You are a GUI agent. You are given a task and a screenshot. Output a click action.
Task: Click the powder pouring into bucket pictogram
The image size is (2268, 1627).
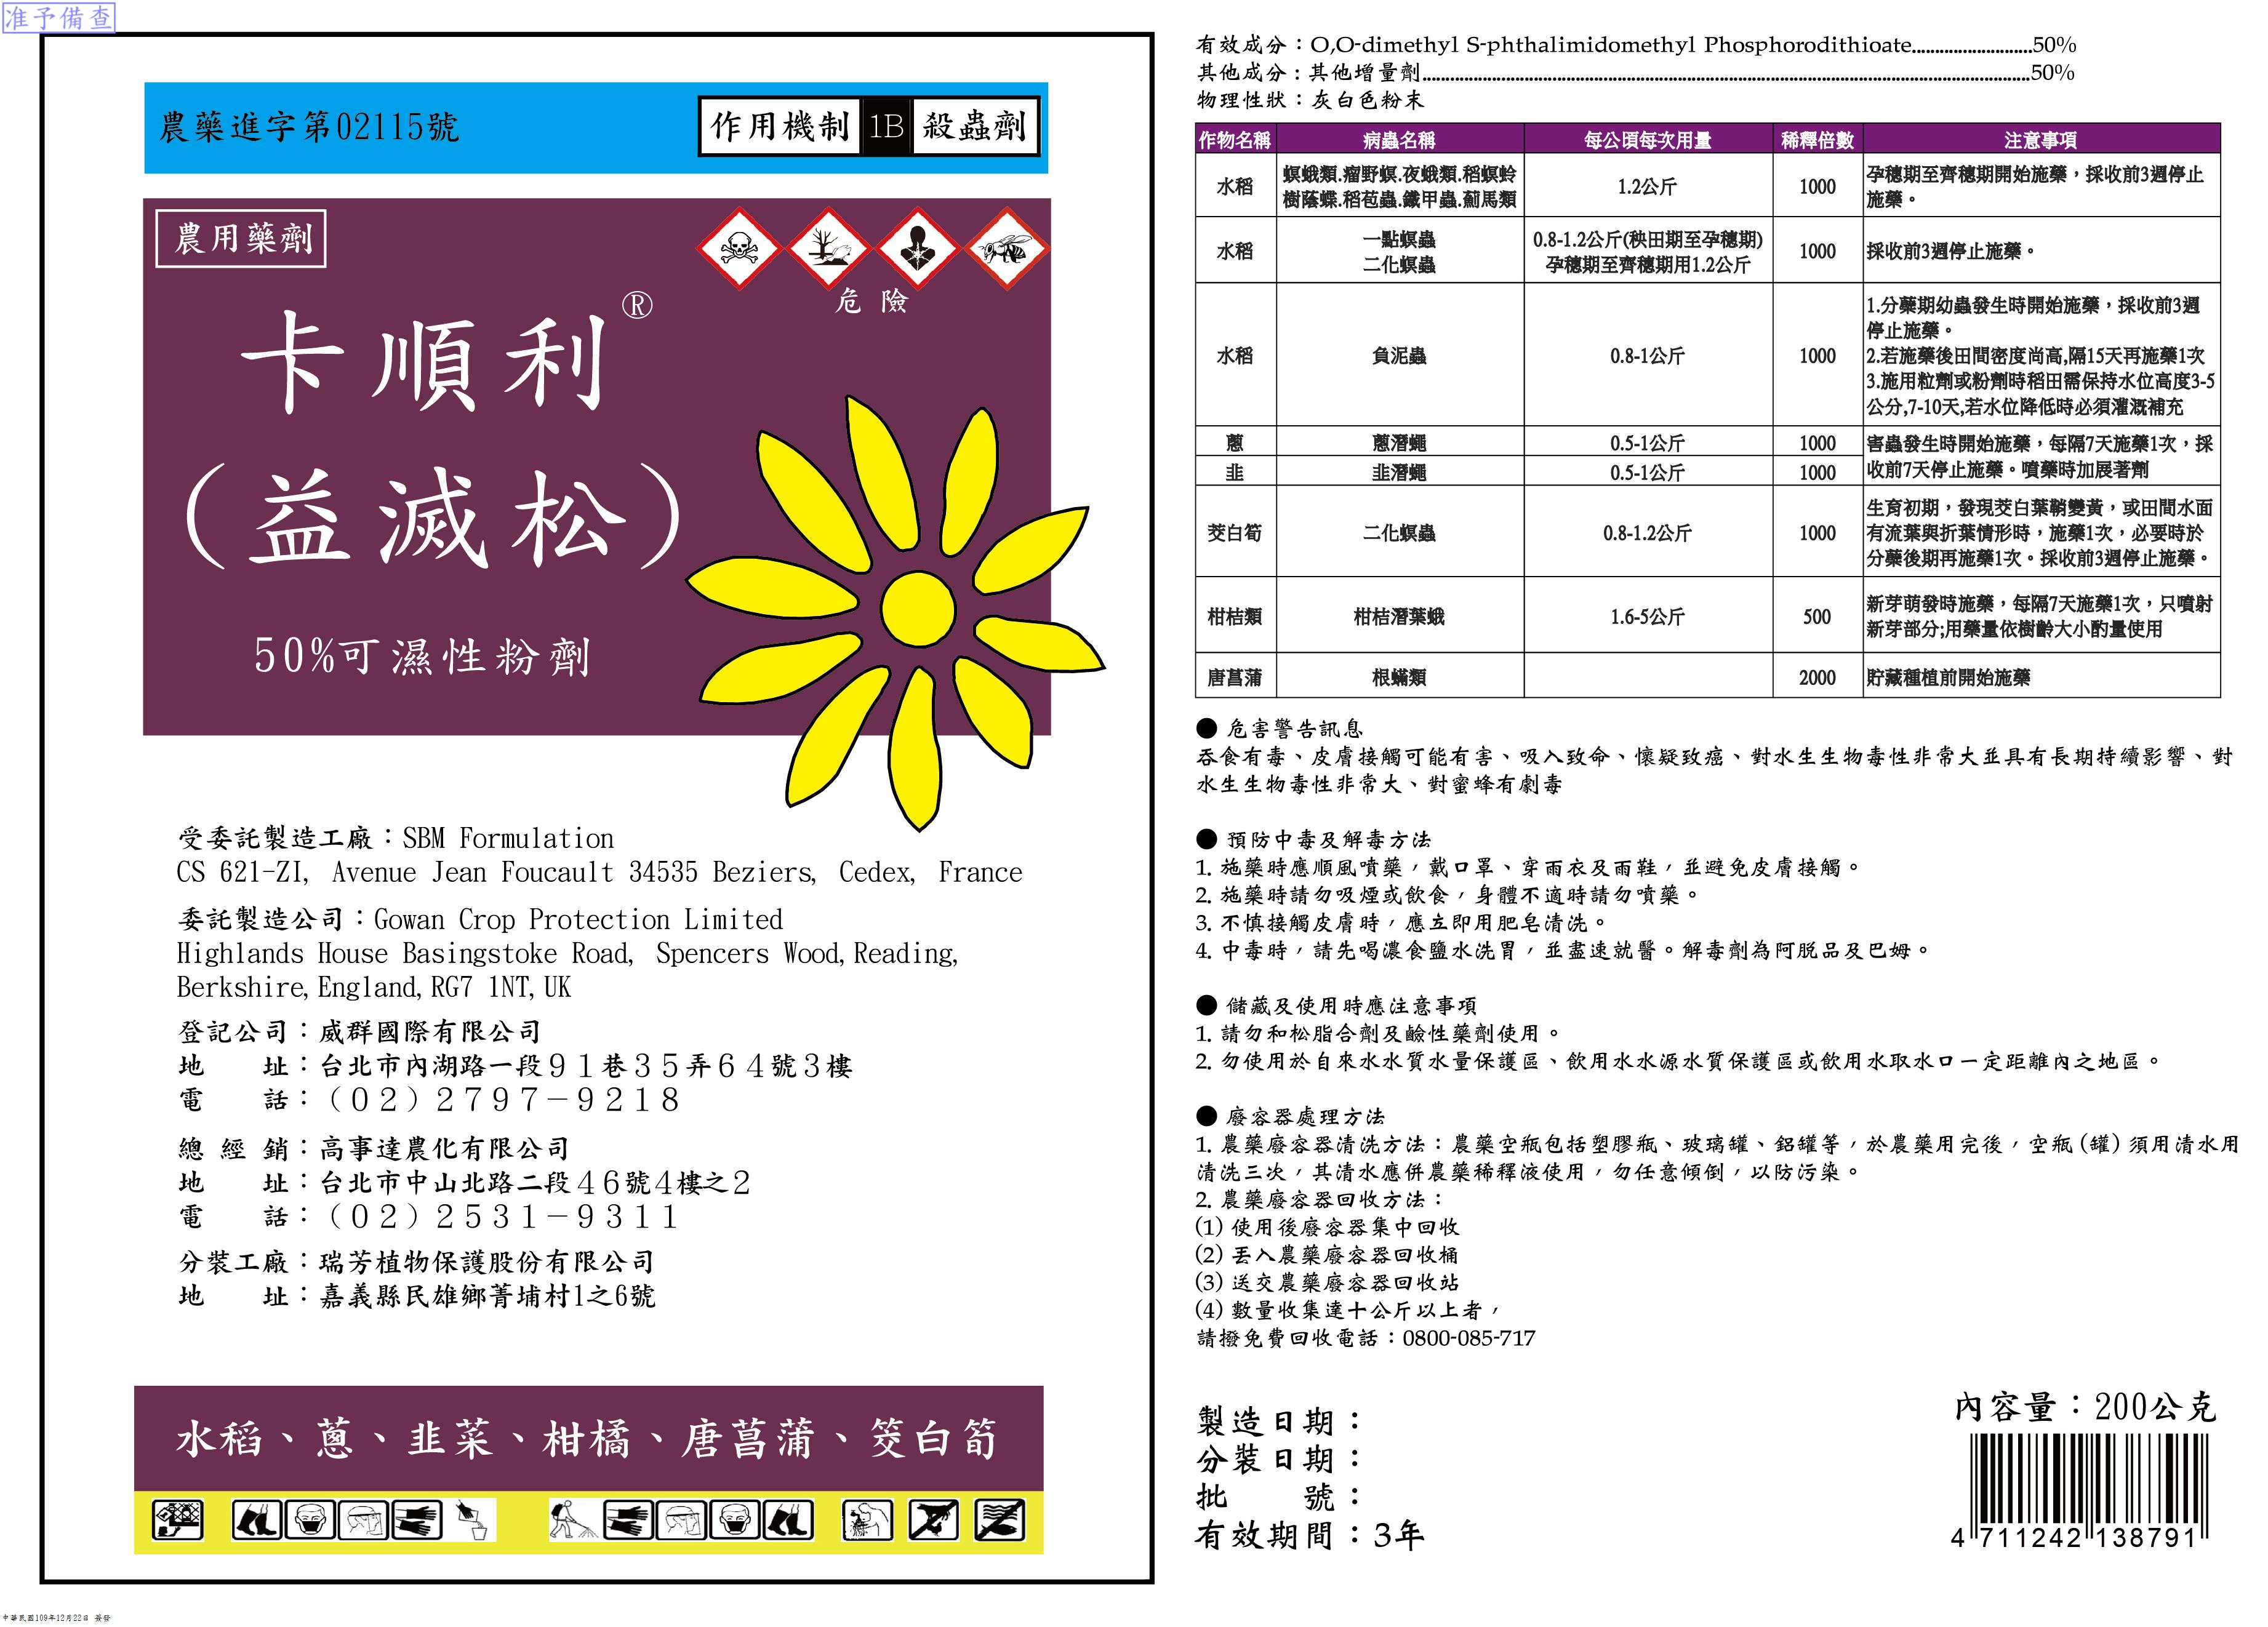[472, 1520]
